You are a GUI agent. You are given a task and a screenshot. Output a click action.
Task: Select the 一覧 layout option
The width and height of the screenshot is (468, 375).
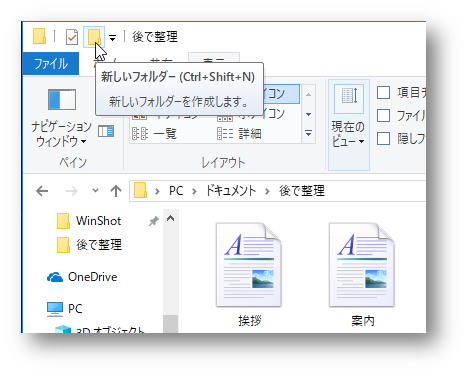click(154, 134)
